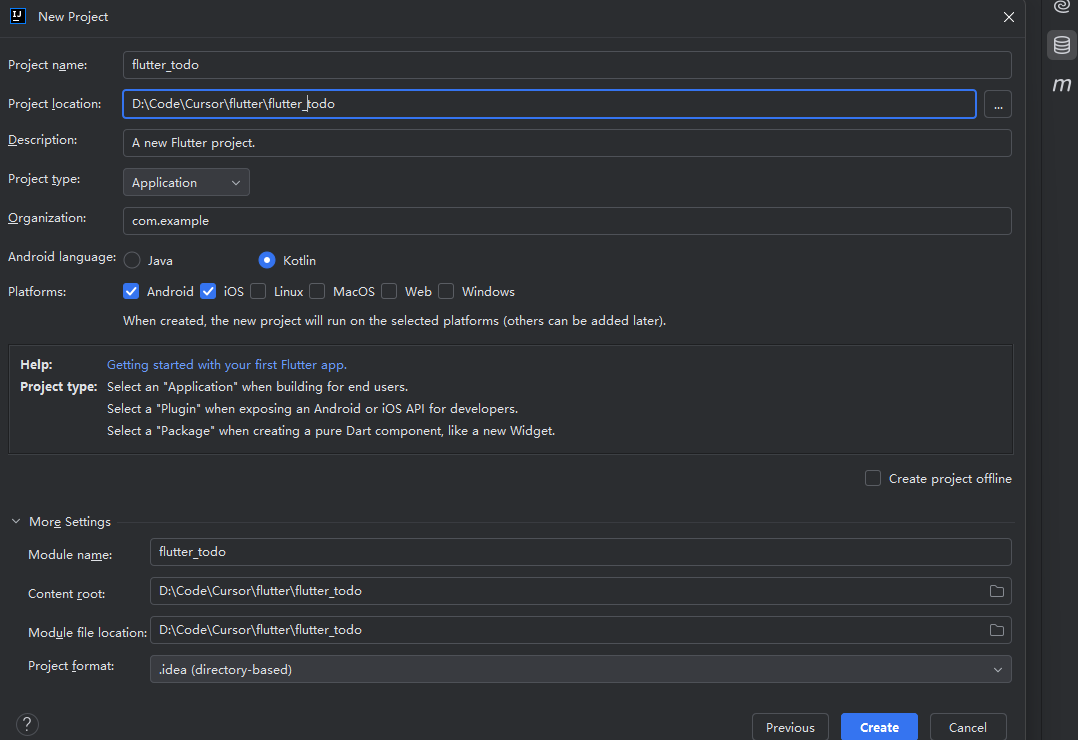Toggle the Android platform checkbox
Viewport: 1078px width, 740px height.
click(131, 292)
